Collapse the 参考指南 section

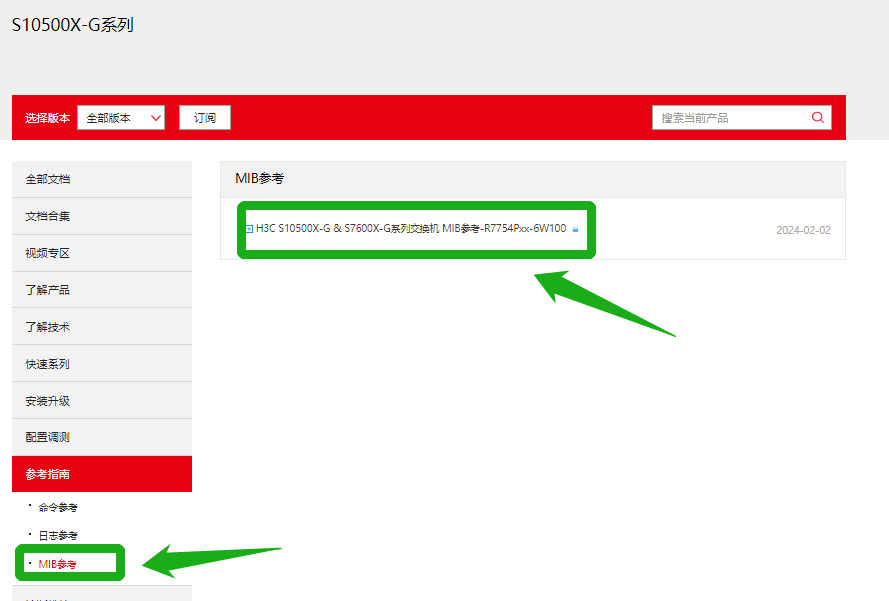pos(102,474)
